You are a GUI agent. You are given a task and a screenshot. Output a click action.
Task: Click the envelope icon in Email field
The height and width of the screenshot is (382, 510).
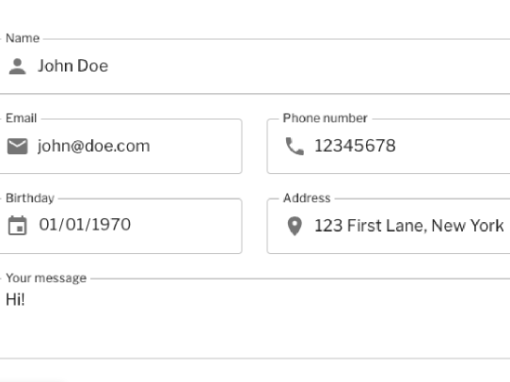(17, 146)
